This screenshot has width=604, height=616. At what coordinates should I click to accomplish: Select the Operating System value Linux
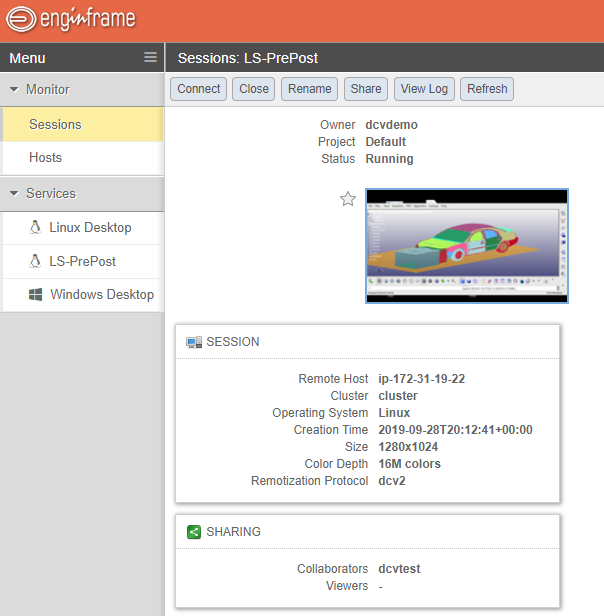[394, 413]
